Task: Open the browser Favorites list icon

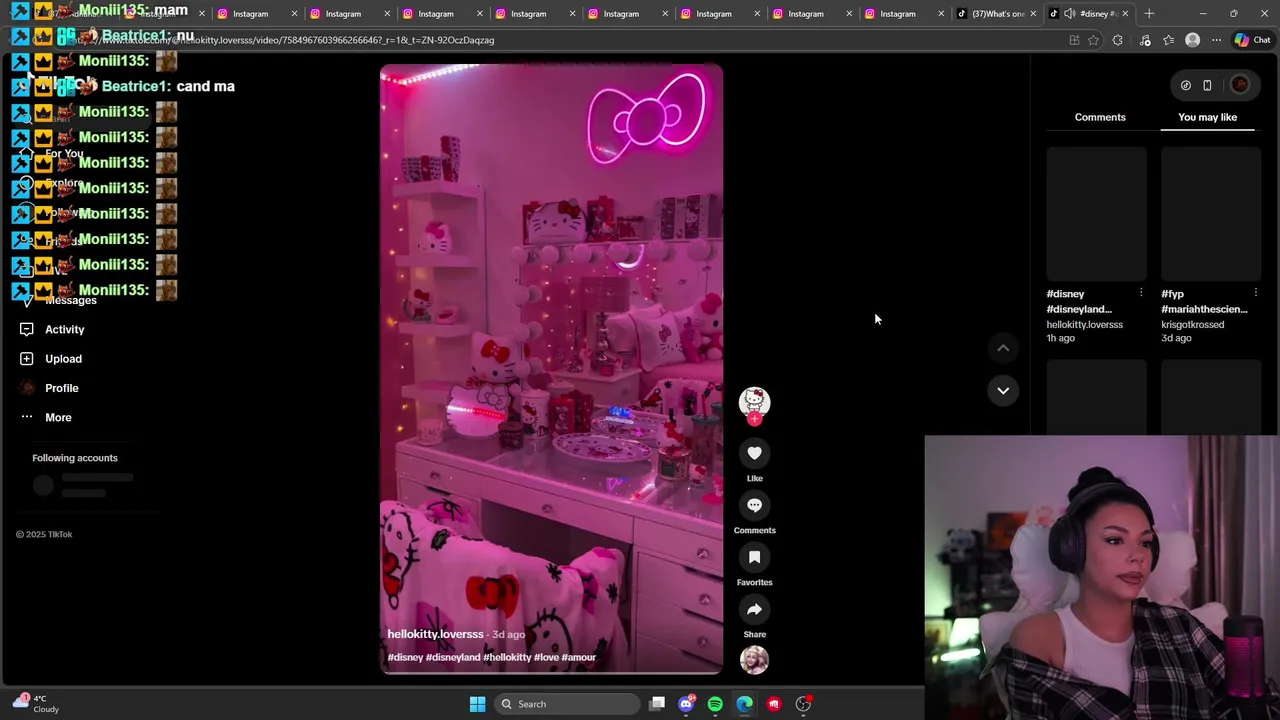Action: pyautogui.click(x=1168, y=40)
